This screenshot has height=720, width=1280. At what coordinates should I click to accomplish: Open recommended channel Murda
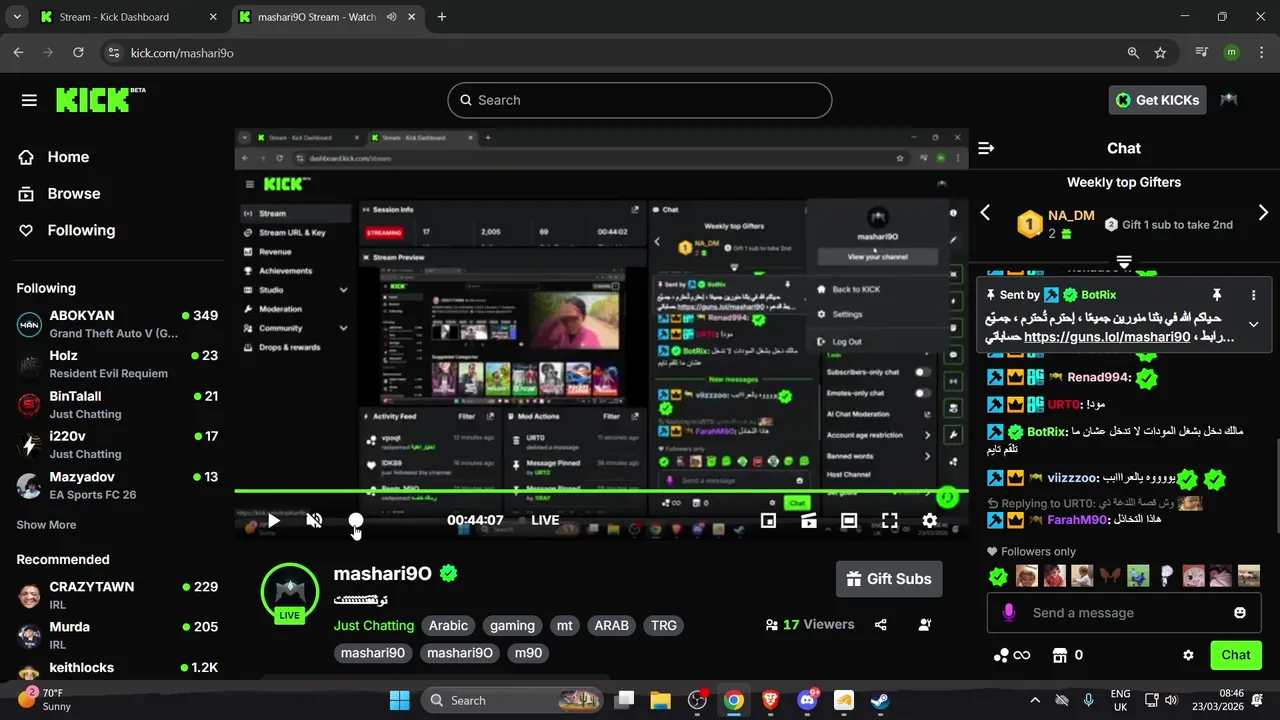[x=117, y=636]
